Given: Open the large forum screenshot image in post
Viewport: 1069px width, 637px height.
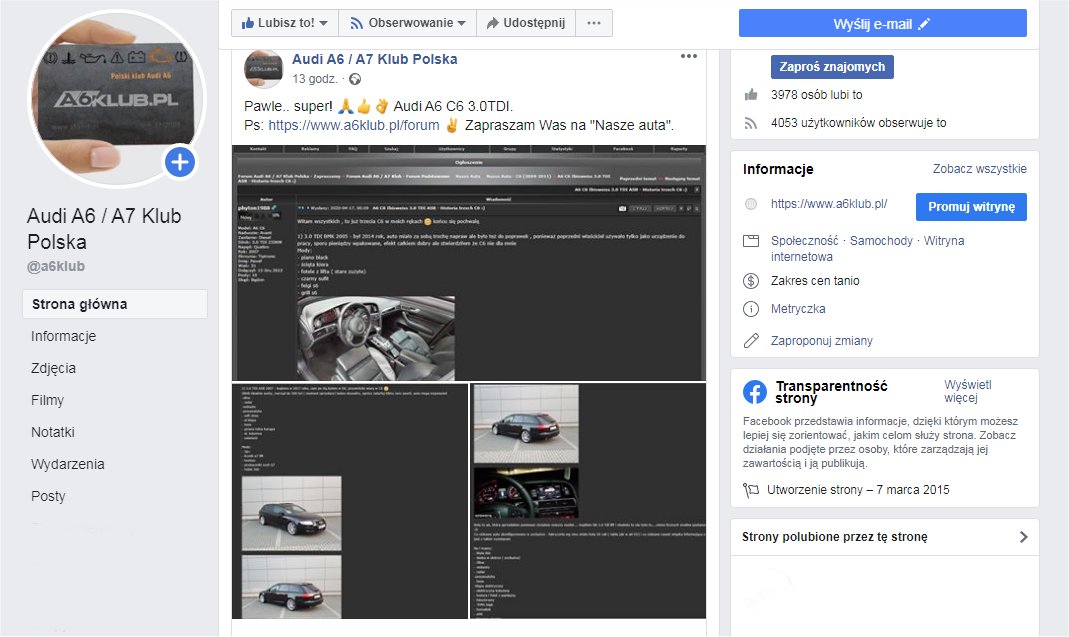Looking at the screenshot, I should point(469,263).
